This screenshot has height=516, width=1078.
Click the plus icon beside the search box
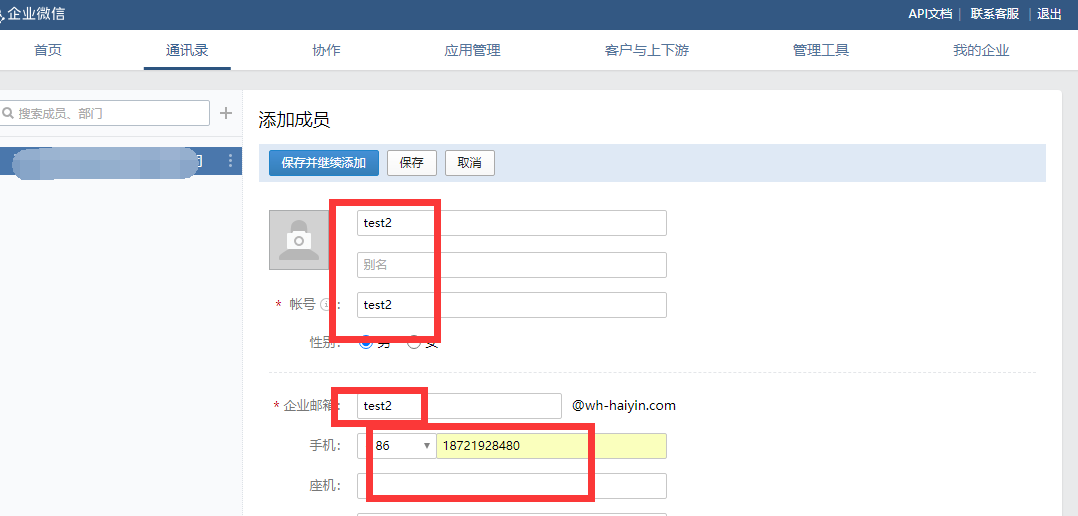pyautogui.click(x=226, y=113)
